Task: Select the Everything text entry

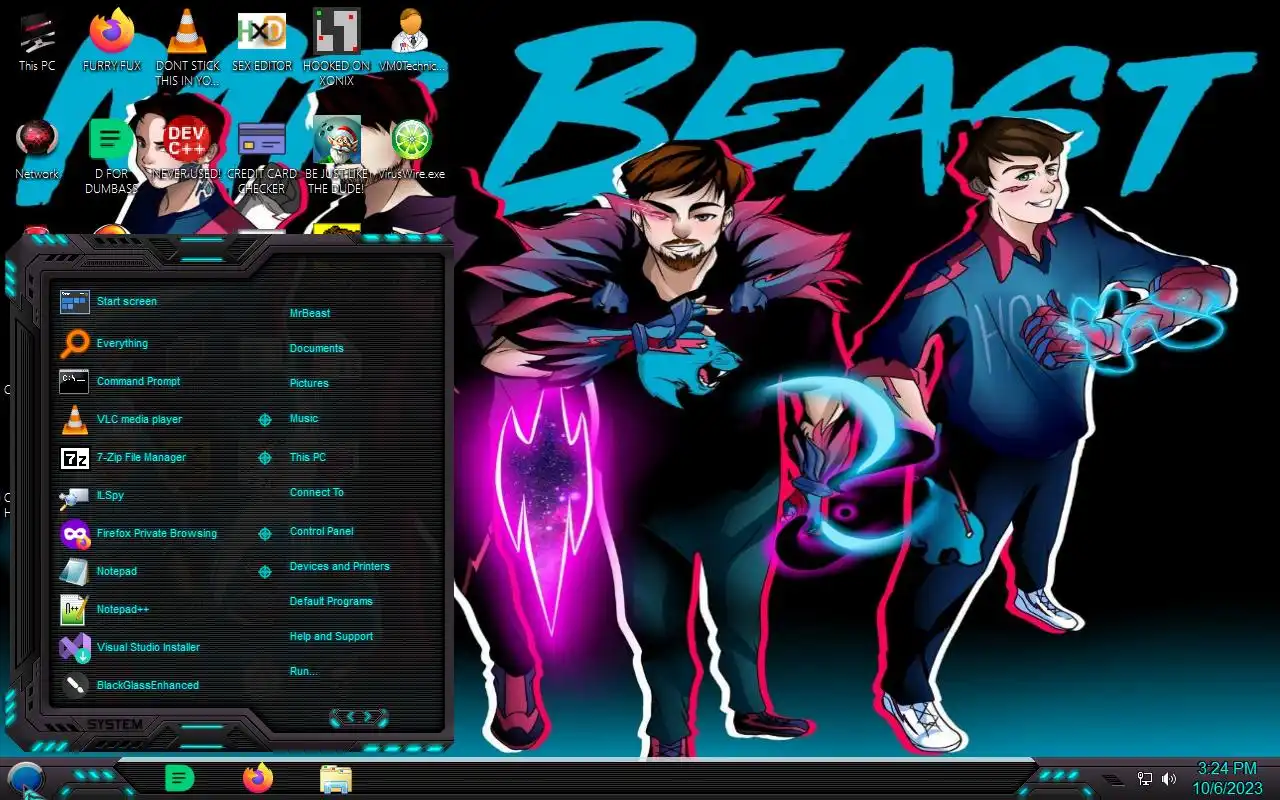Action: 122,343
